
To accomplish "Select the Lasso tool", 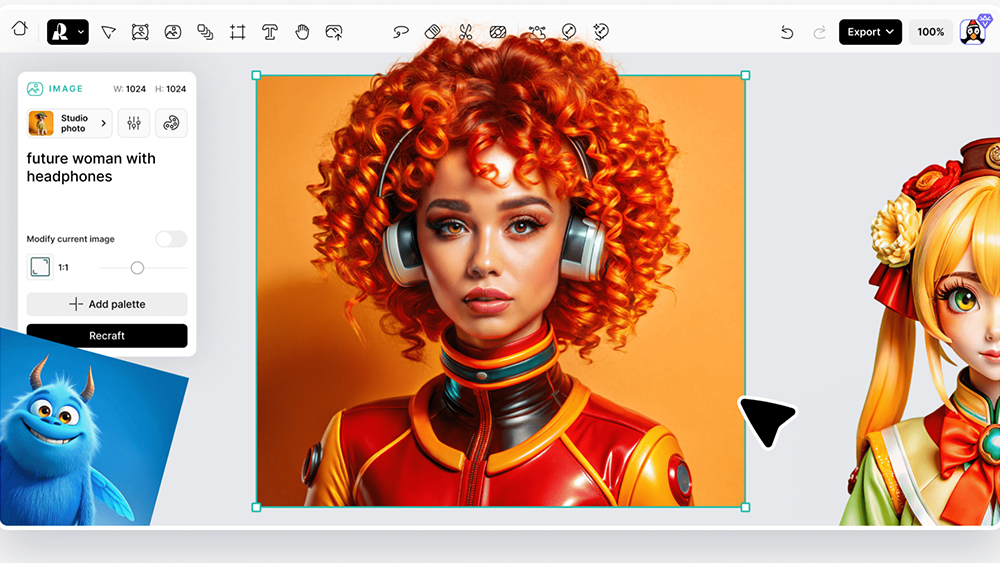I will pyautogui.click(x=401, y=32).
